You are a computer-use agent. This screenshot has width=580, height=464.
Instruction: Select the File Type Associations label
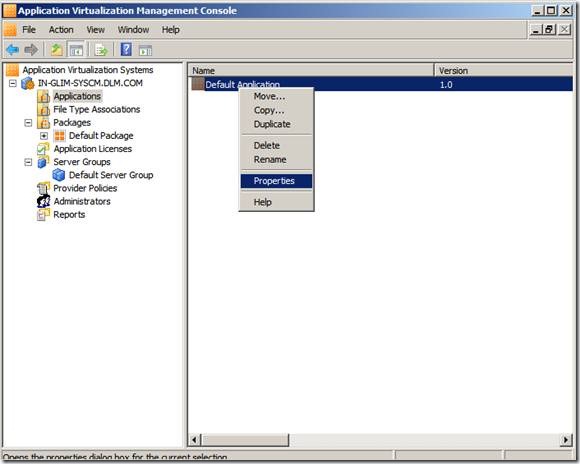tap(97, 110)
